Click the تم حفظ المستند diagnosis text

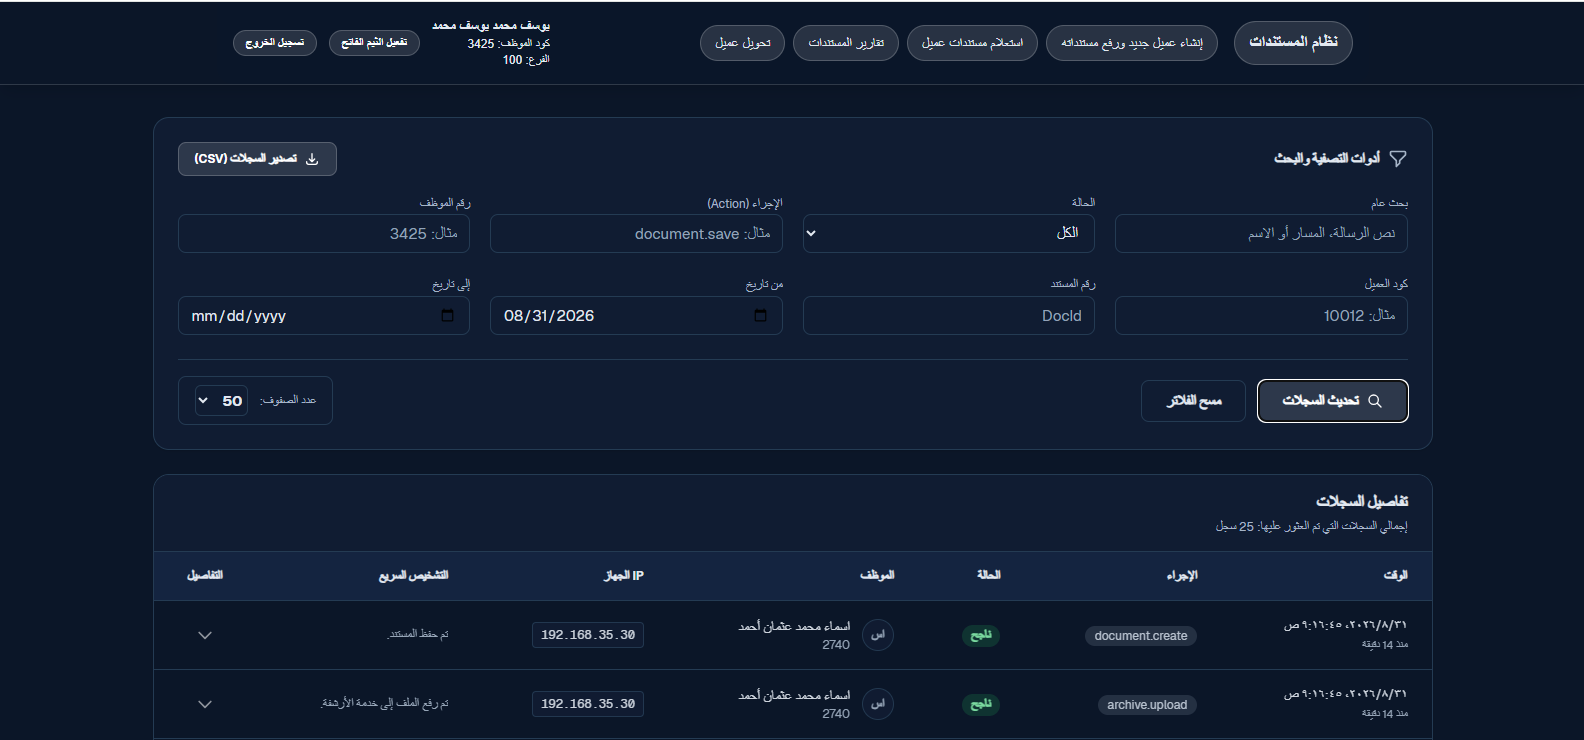coord(418,634)
